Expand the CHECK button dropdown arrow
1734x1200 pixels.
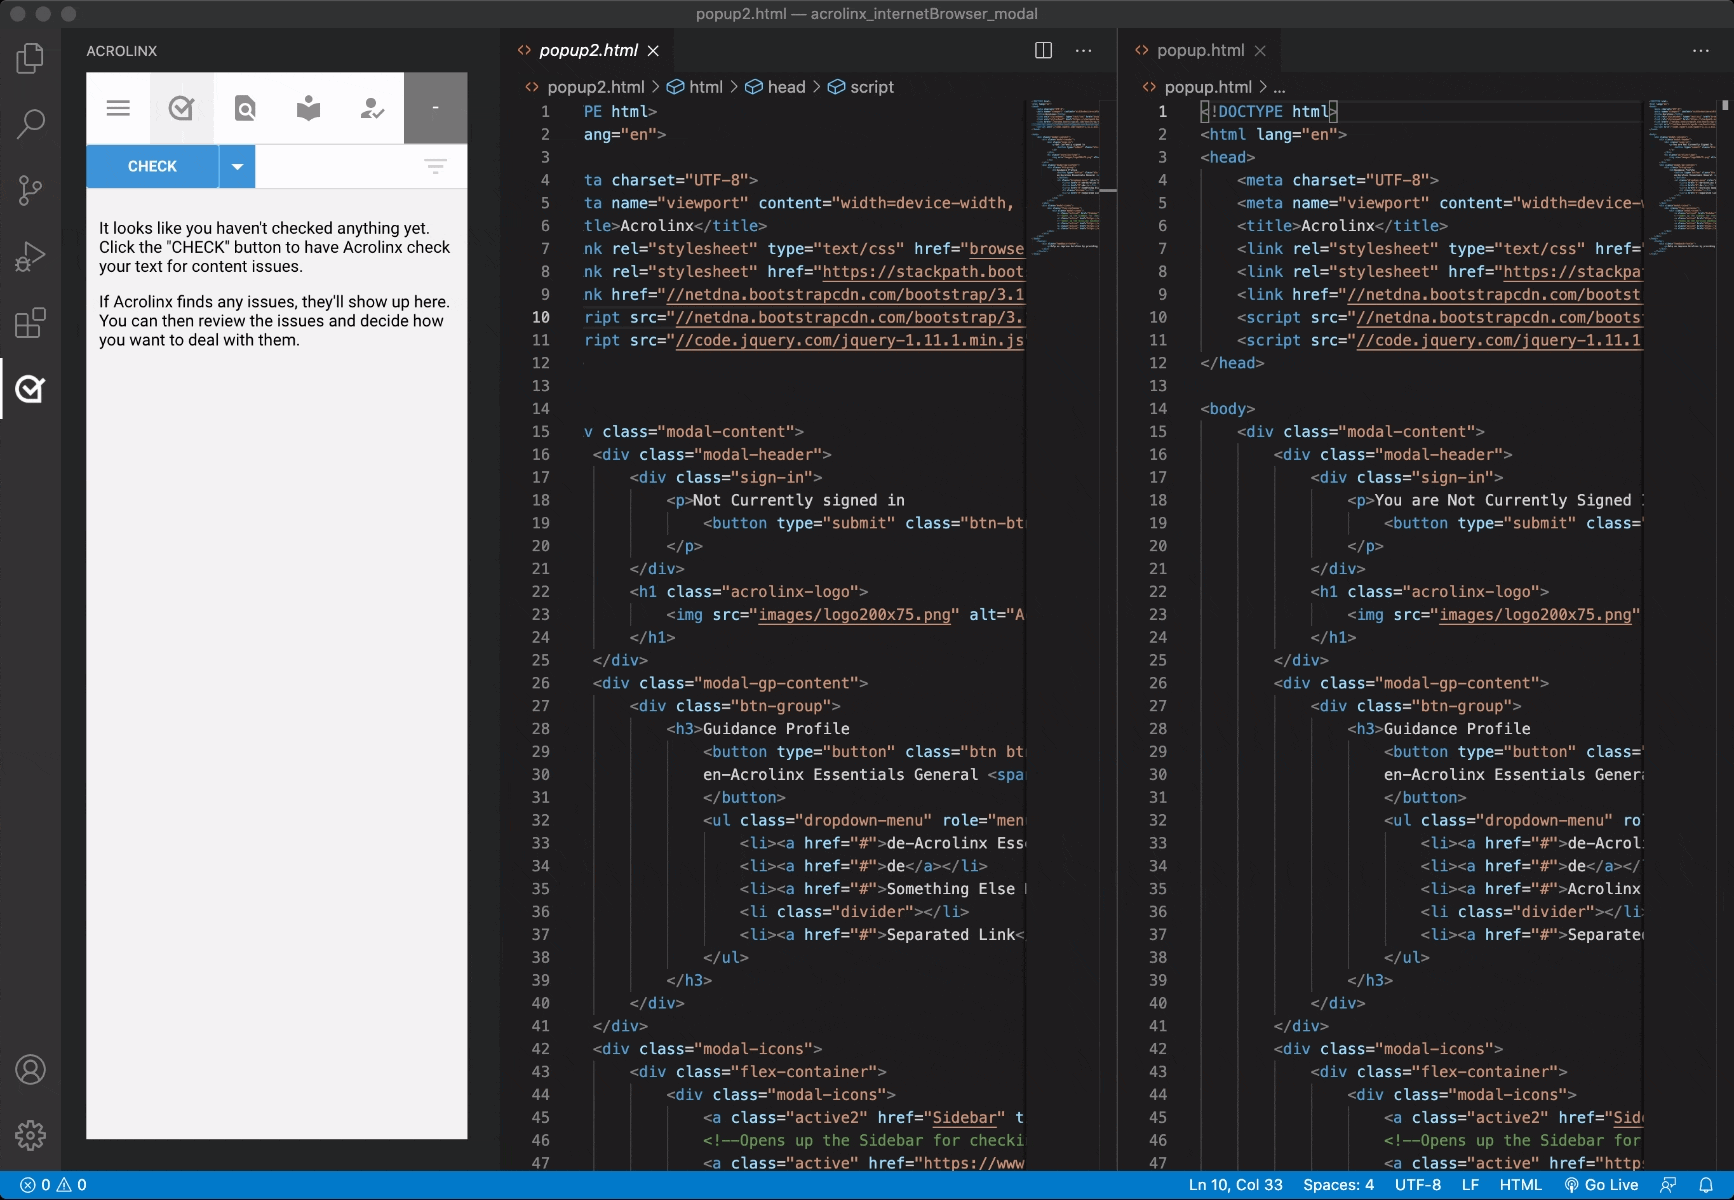(237, 166)
